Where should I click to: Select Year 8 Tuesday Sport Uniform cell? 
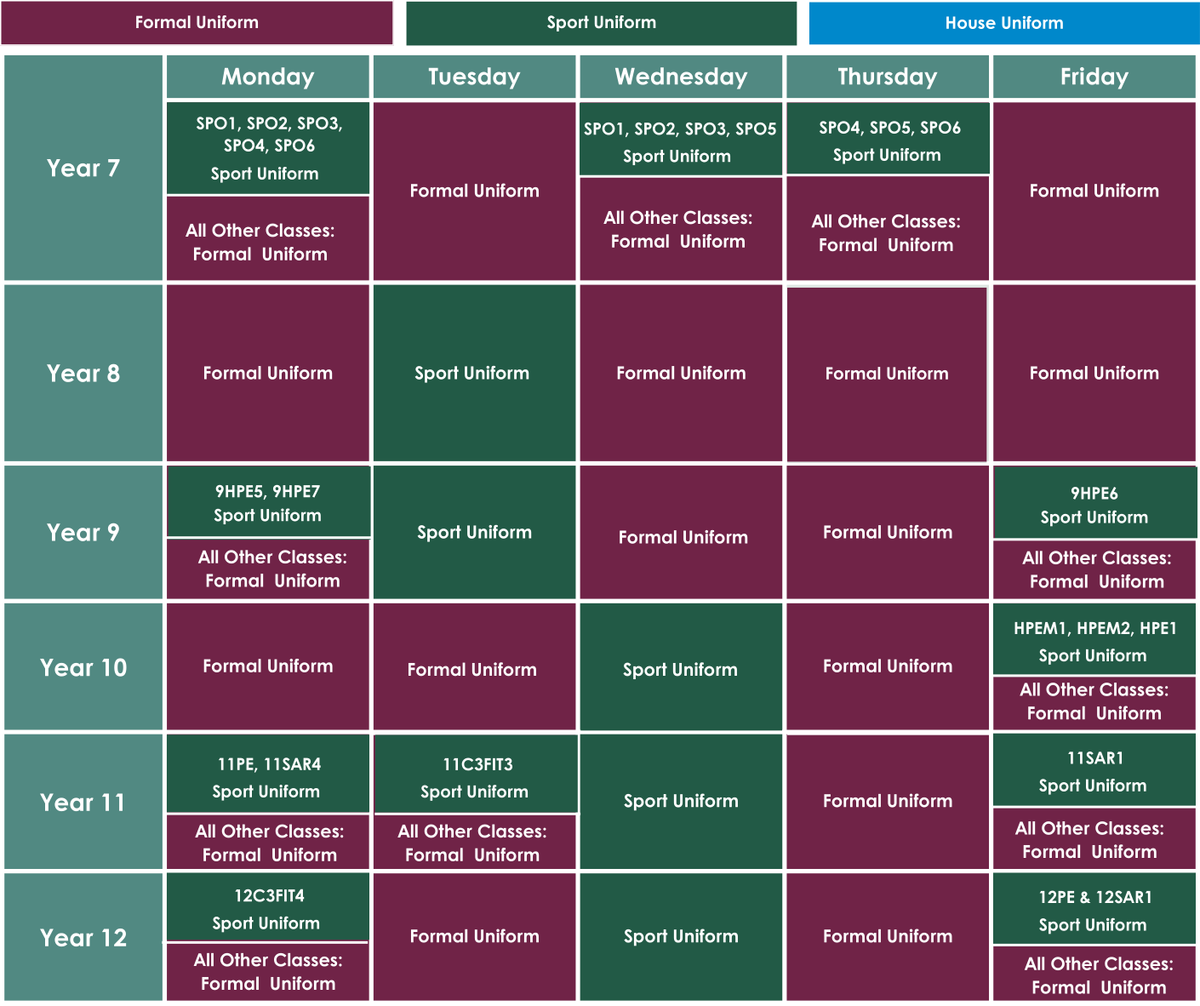point(473,373)
